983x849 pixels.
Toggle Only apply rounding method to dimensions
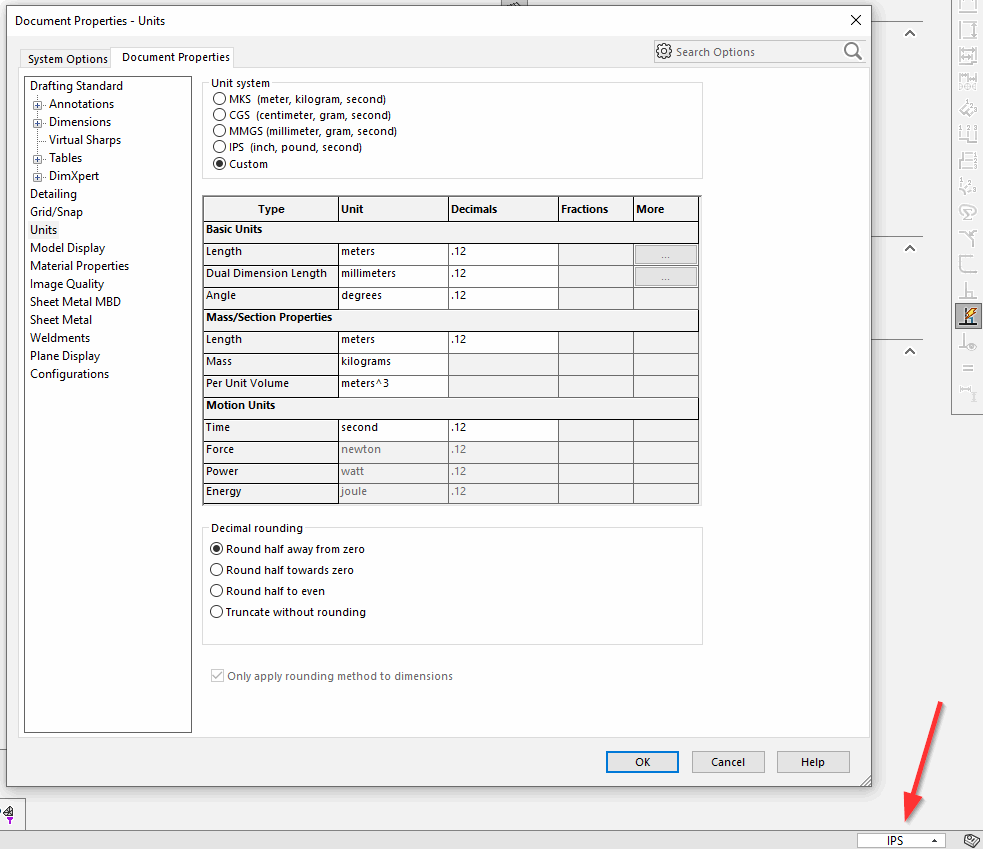pos(217,675)
